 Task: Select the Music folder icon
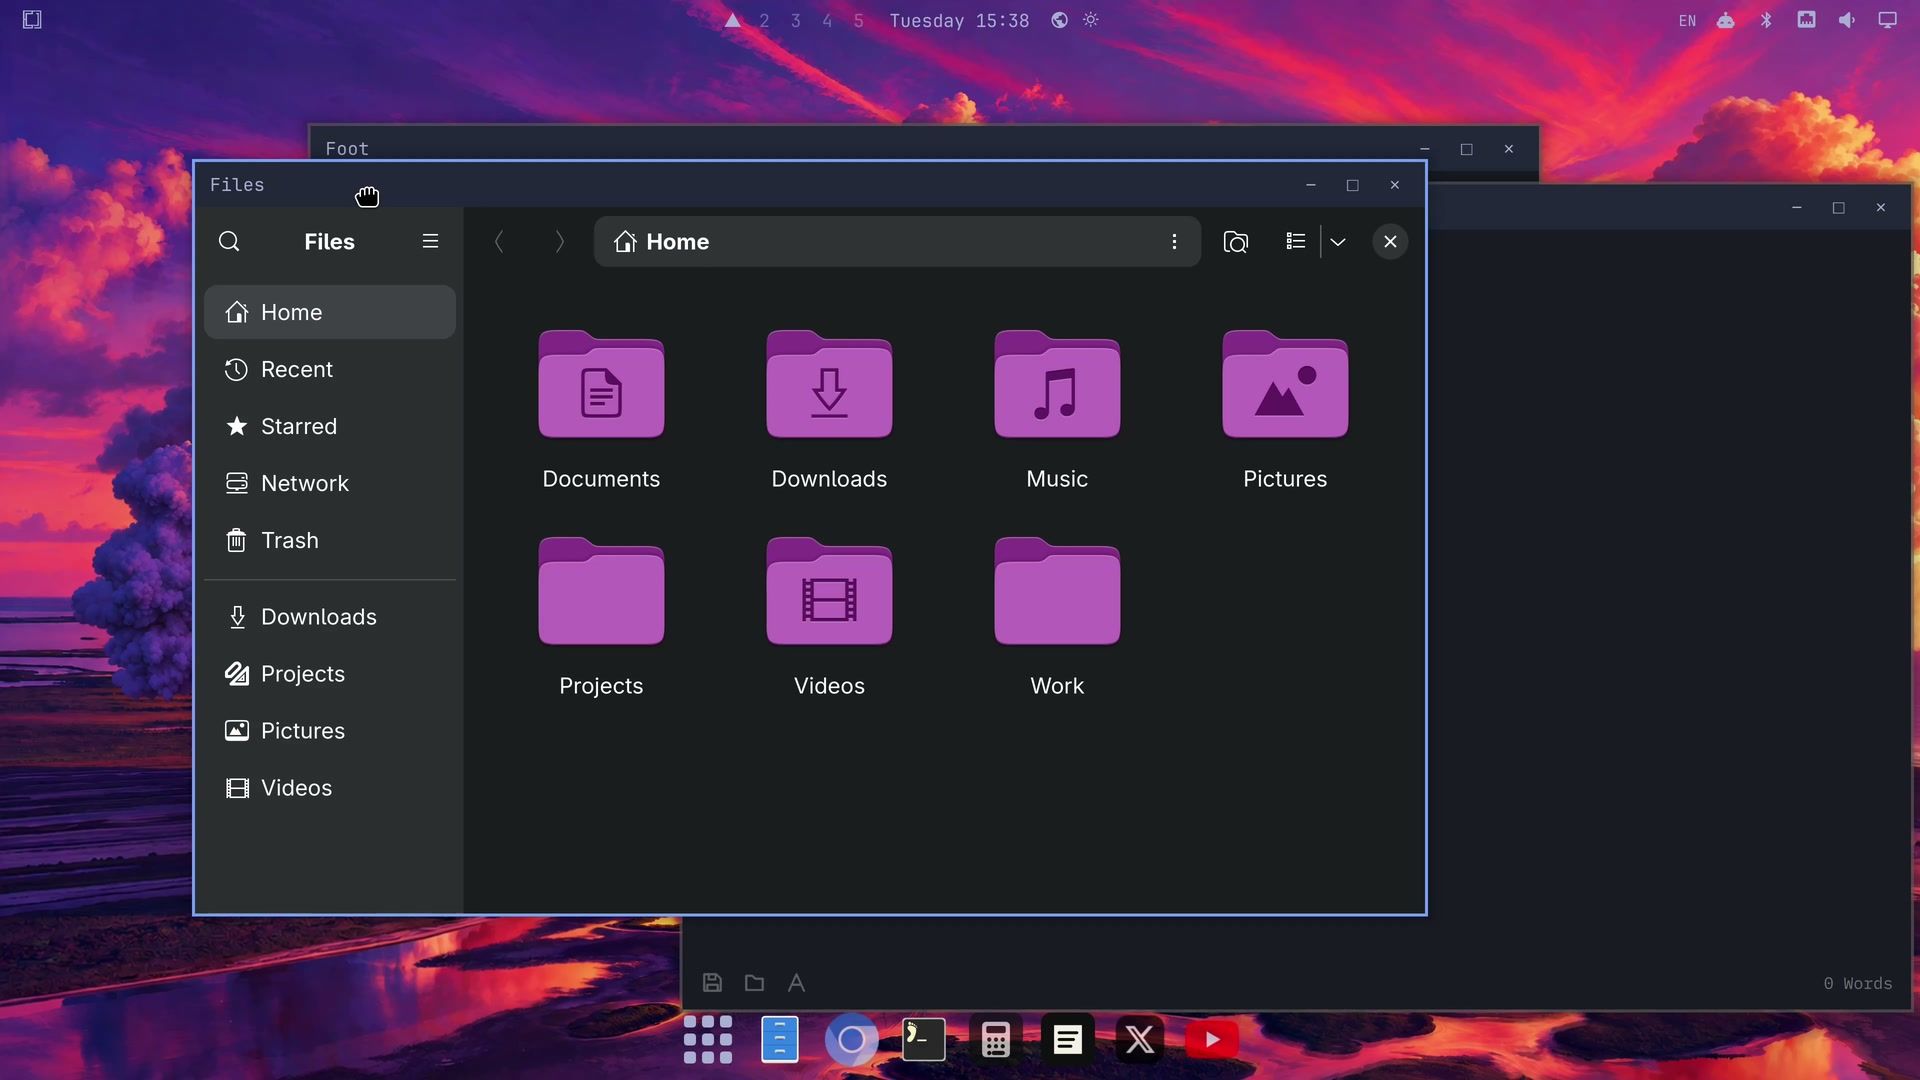(x=1057, y=385)
